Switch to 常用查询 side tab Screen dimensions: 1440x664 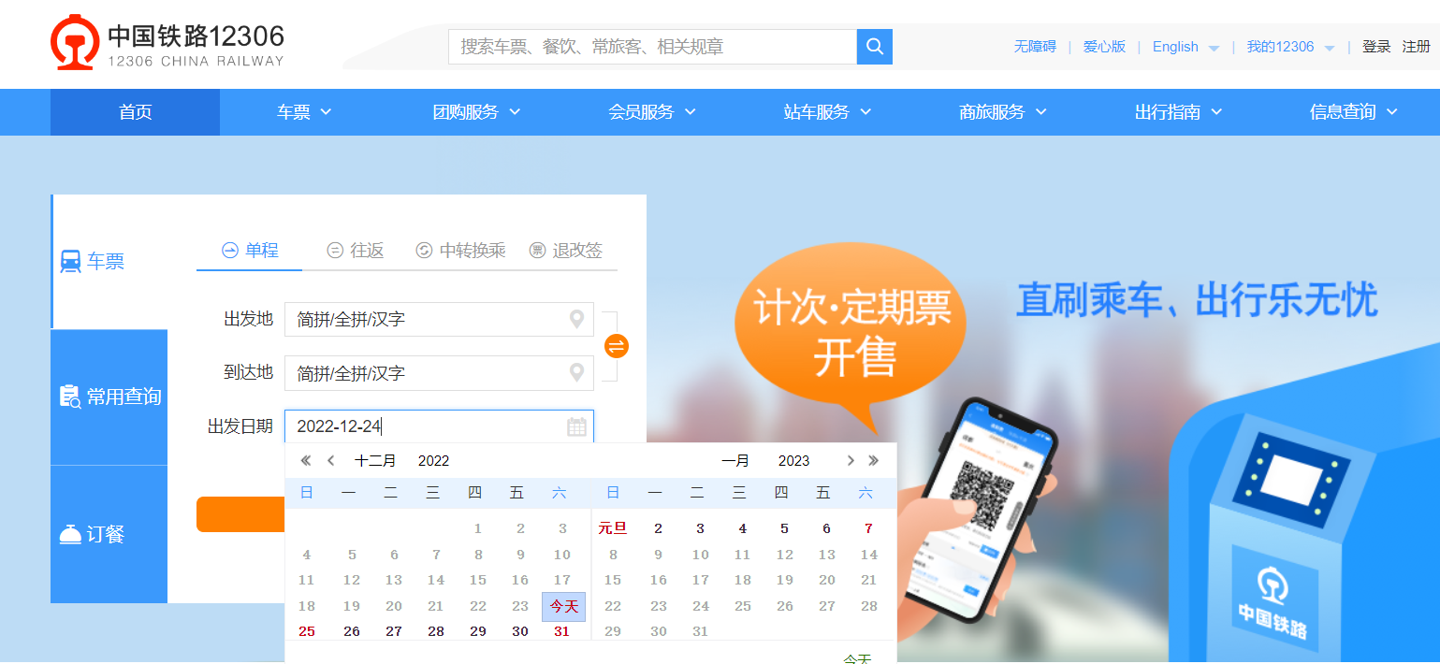tap(110, 397)
